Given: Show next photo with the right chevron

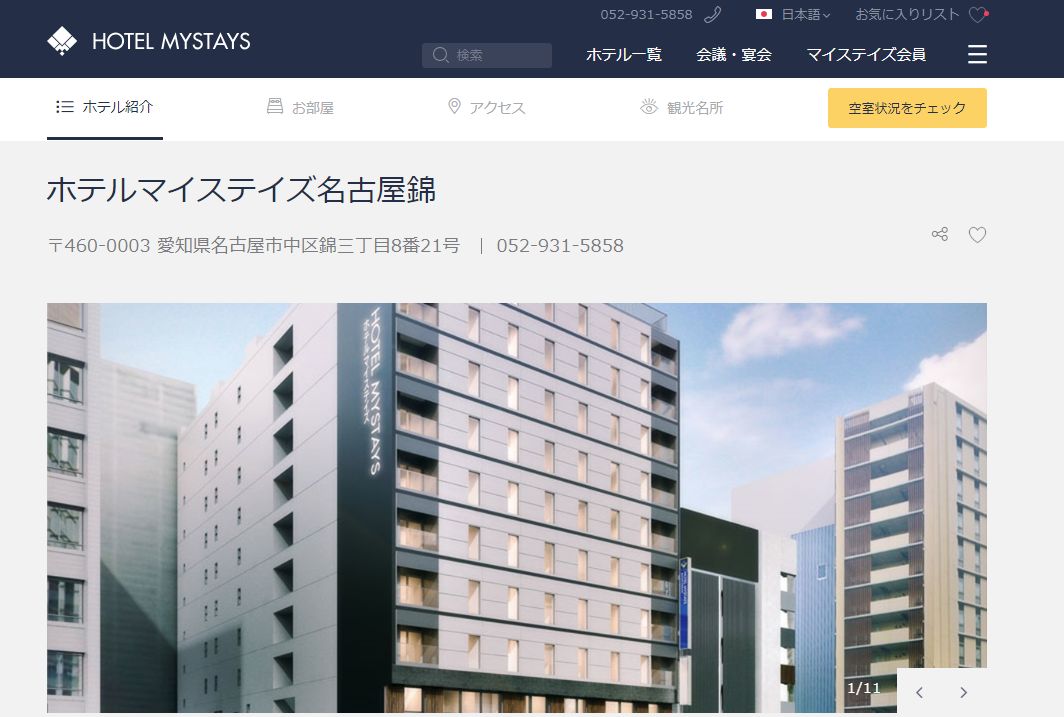Looking at the screenshot, I should [x=964, y=693].
